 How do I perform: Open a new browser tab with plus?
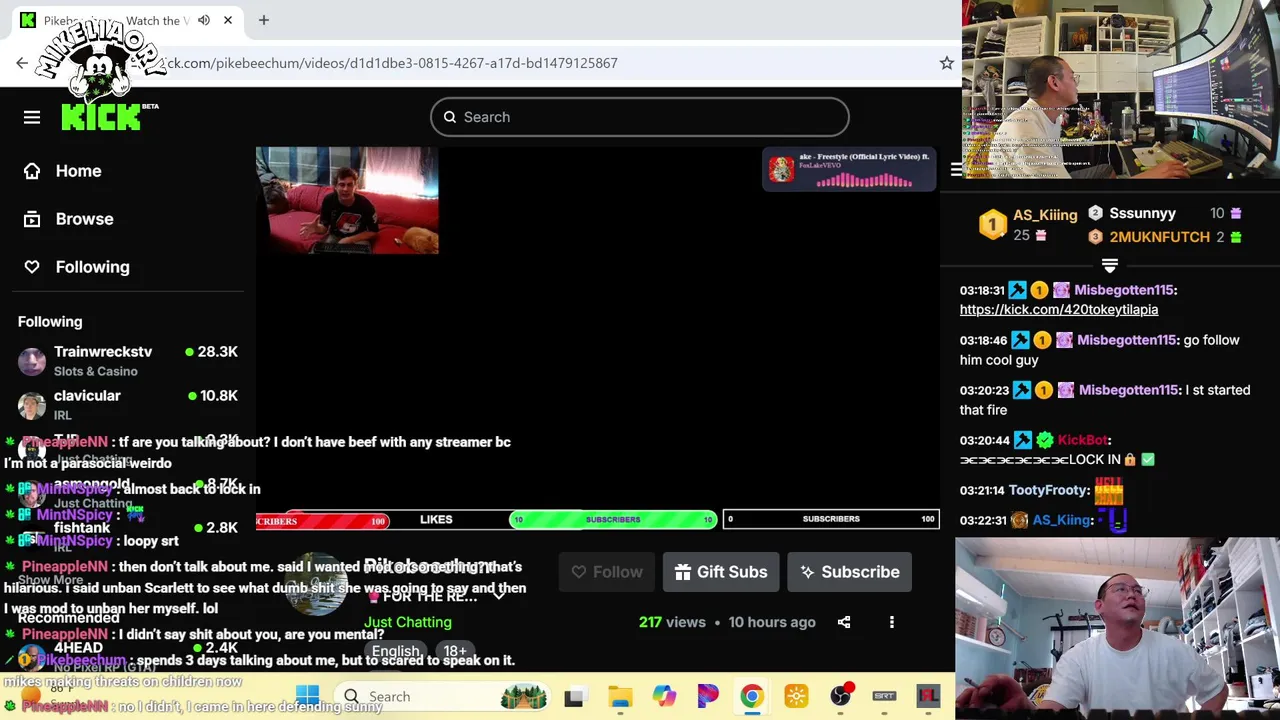pos(264,20)
